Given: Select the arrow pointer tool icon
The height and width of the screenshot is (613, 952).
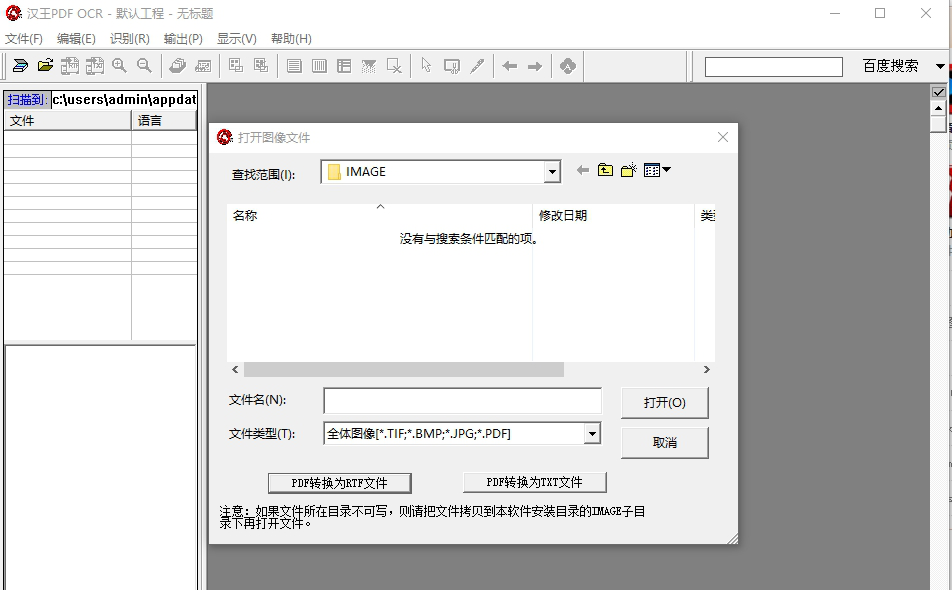Looking at the screenshot, I should pos(425,65).
